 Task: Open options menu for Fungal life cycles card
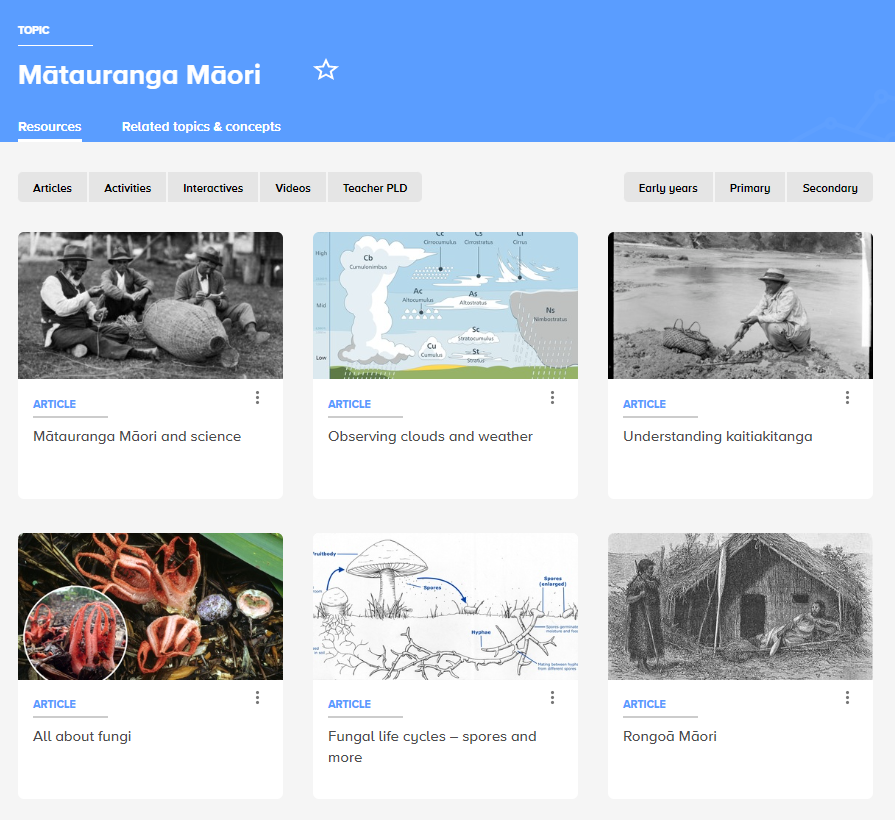coord(553,697)
